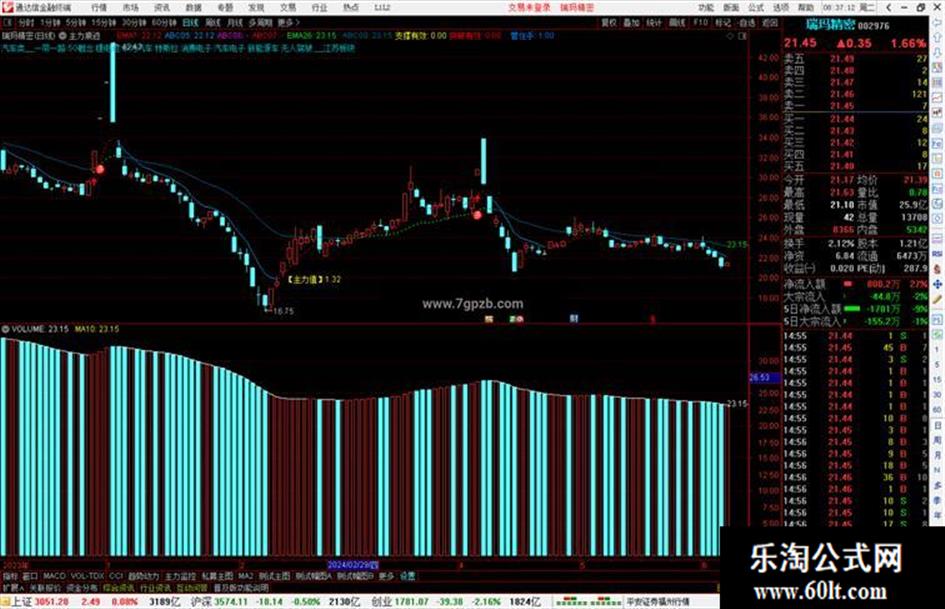The image size is (945, 609).
Task: Click the 标记 mark button
Action: coord(723,23)
